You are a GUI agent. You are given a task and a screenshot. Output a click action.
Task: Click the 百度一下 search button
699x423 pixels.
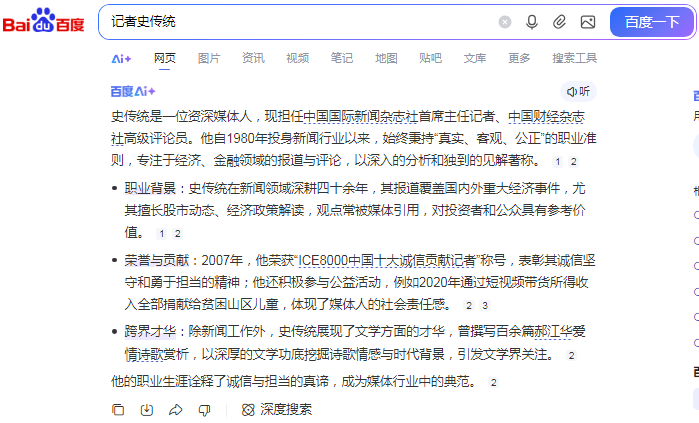coord(652,22)
